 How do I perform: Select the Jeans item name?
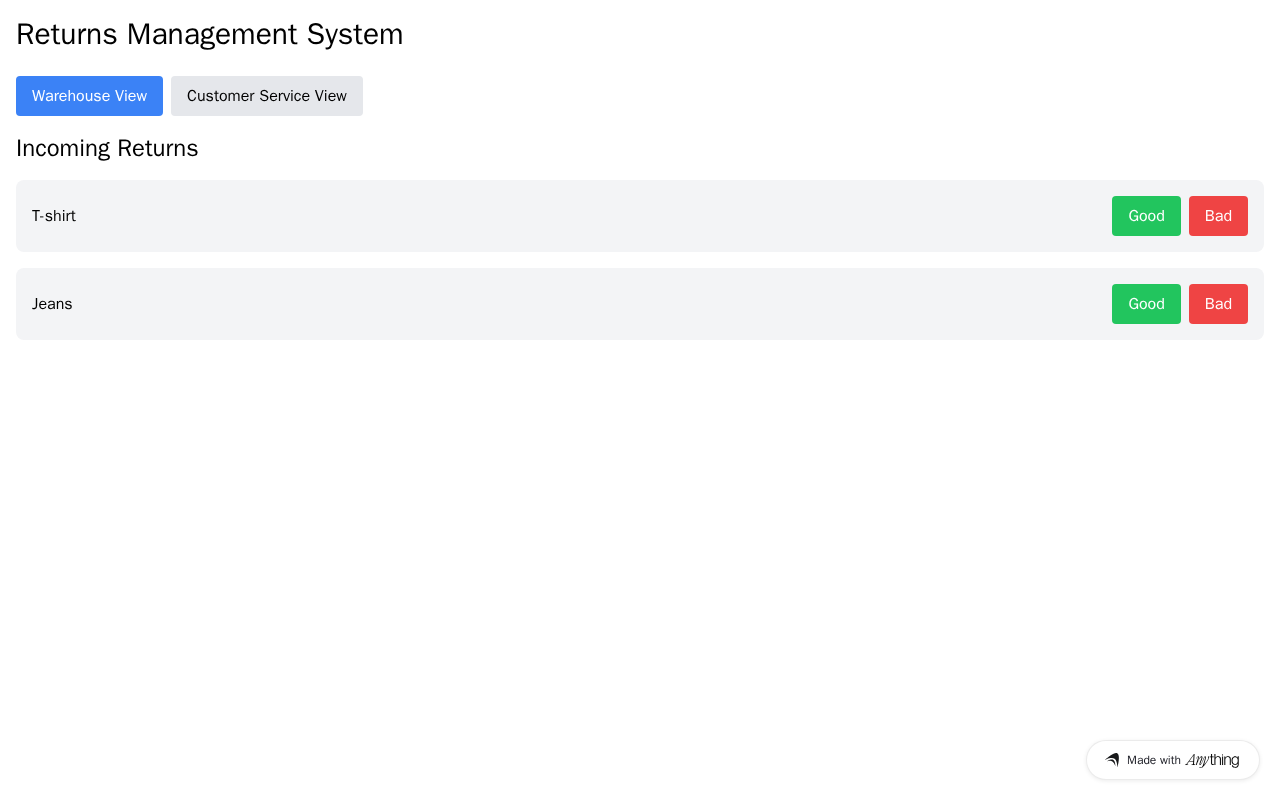click(52, 304)
